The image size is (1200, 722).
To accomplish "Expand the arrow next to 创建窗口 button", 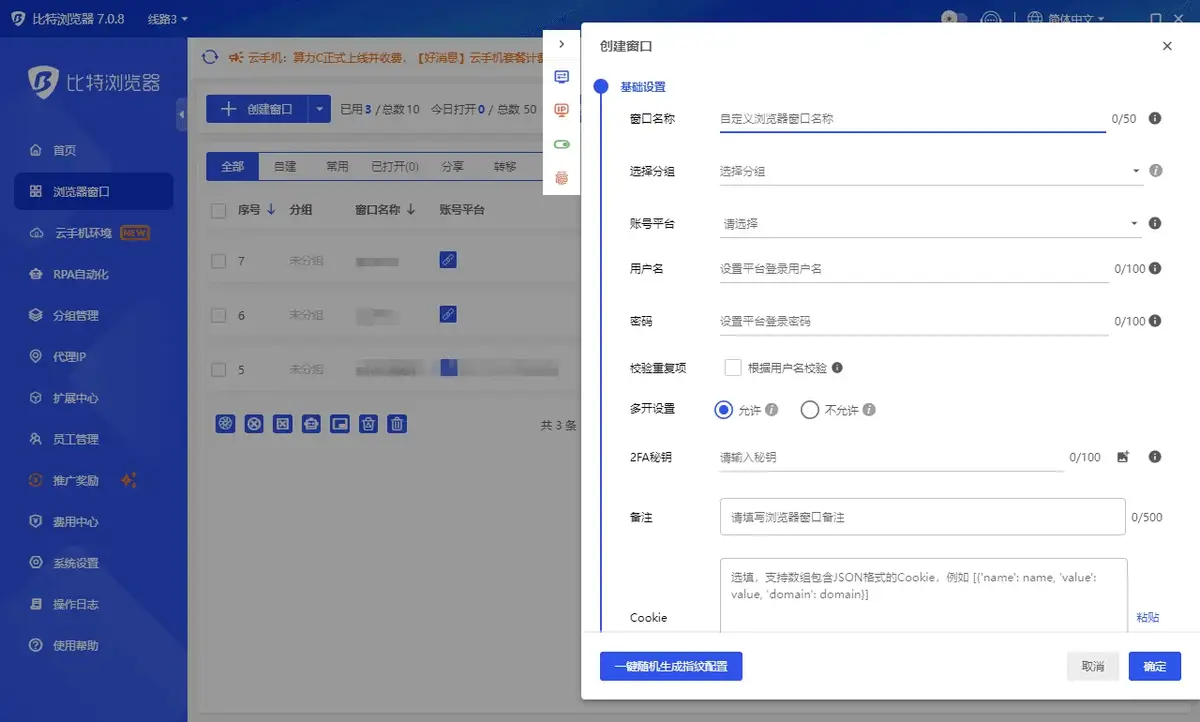I will click(319, 109).
